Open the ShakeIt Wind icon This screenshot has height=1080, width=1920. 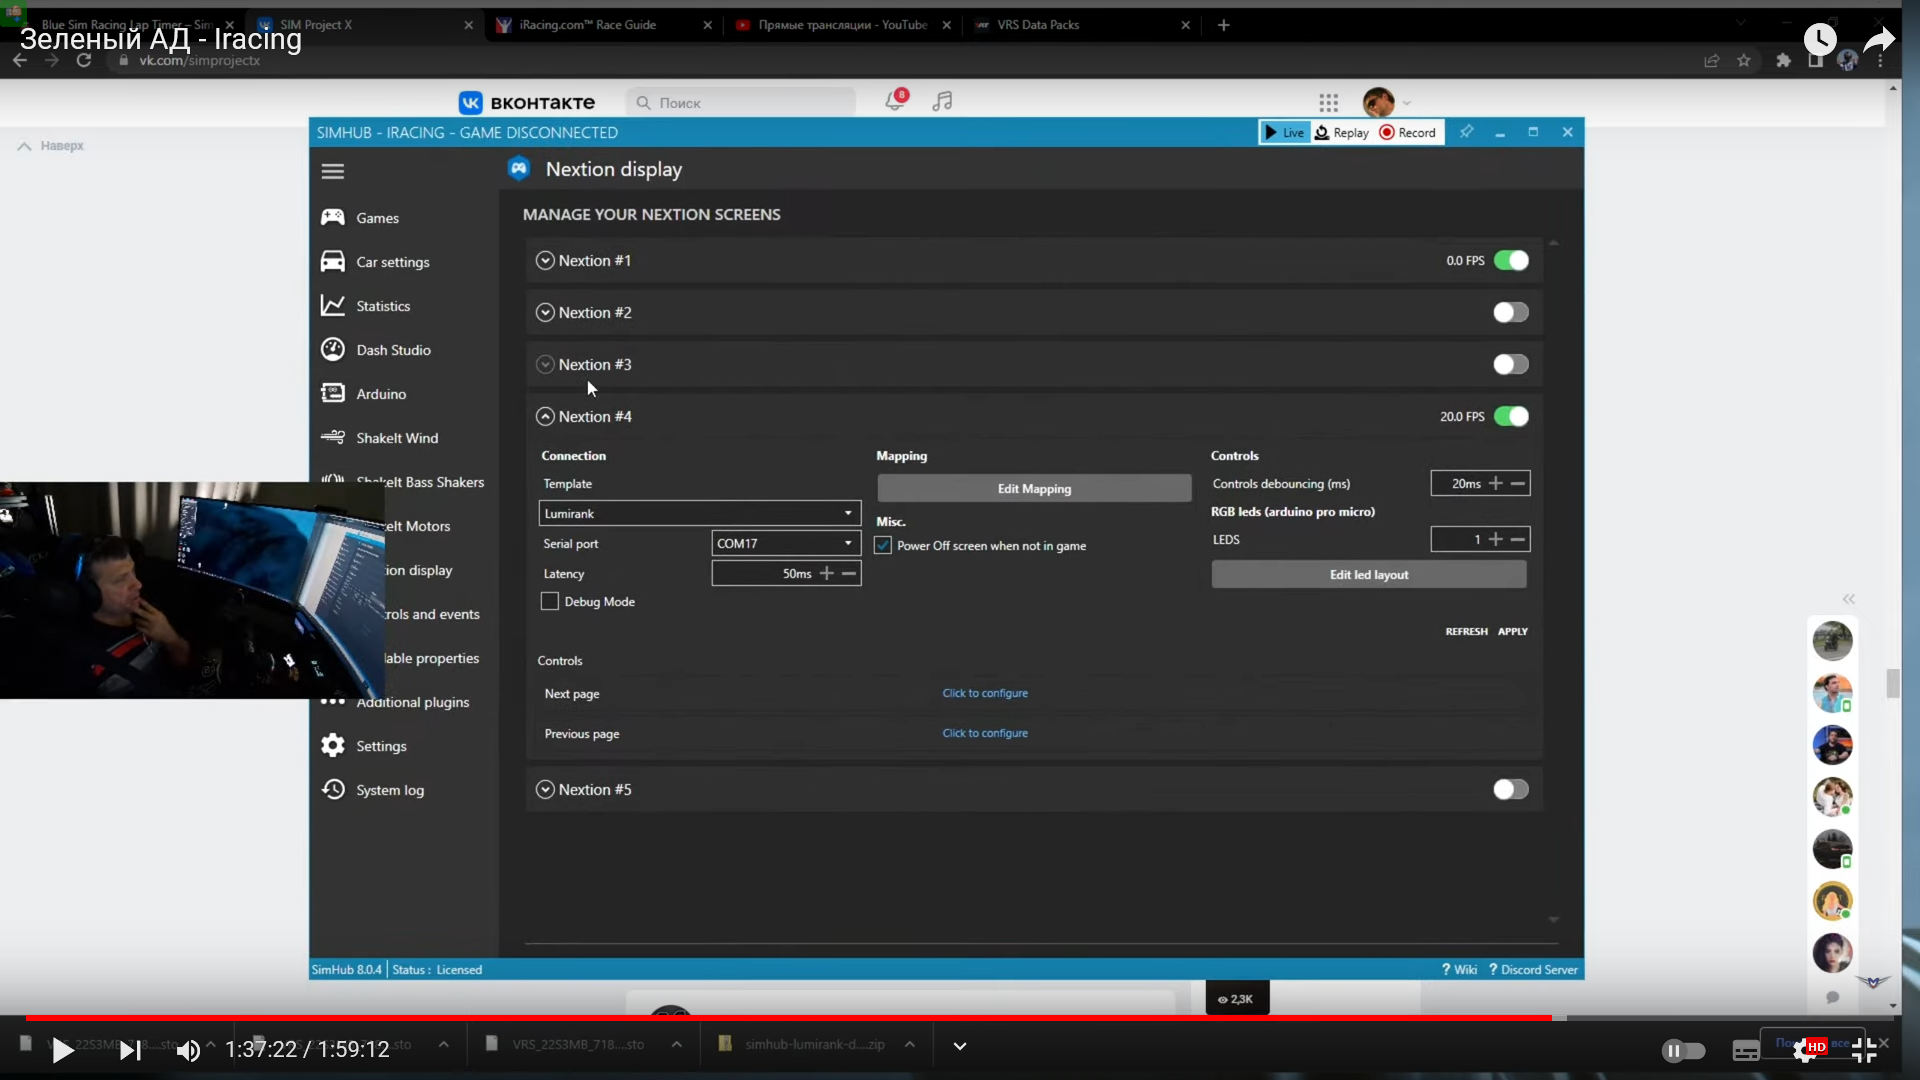pyautogui.click(x=333, y=438)
